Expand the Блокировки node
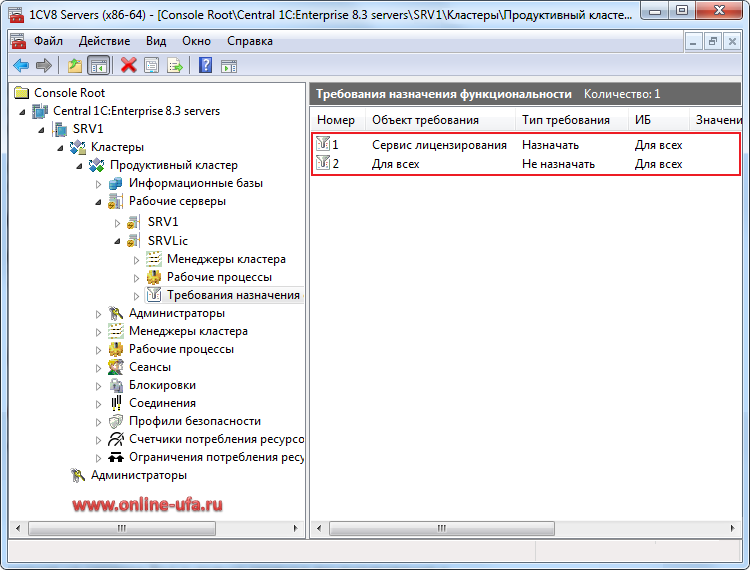This screenshot has width=750, height=570. click(x=99, y=386)
